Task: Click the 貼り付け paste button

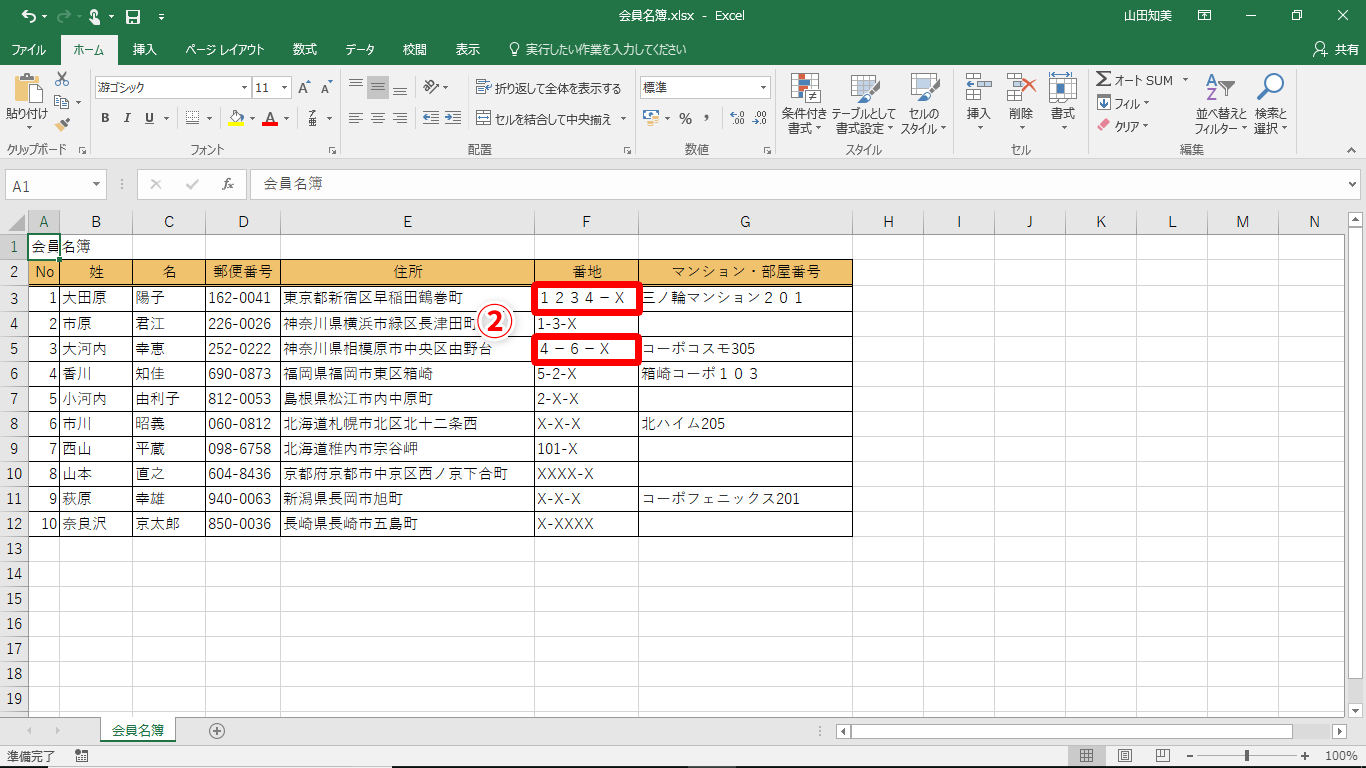Action: (x=27, y=104)
